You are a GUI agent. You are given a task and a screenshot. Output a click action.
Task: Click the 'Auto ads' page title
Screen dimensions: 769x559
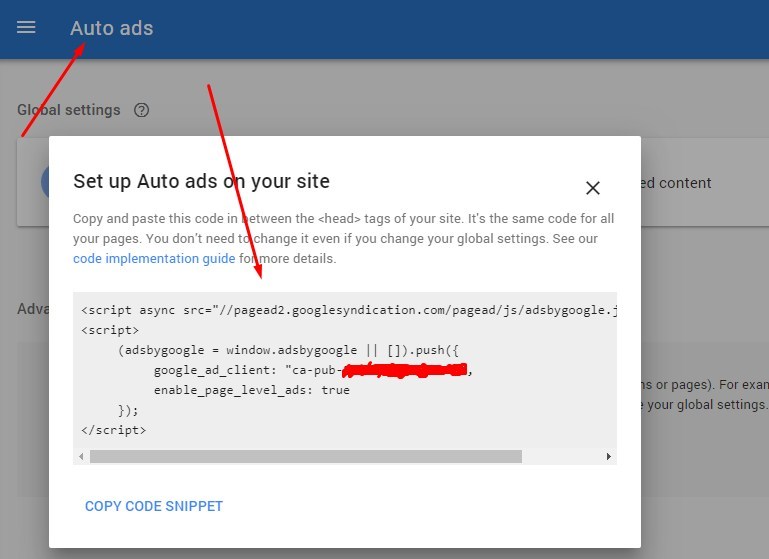point(112,28)
